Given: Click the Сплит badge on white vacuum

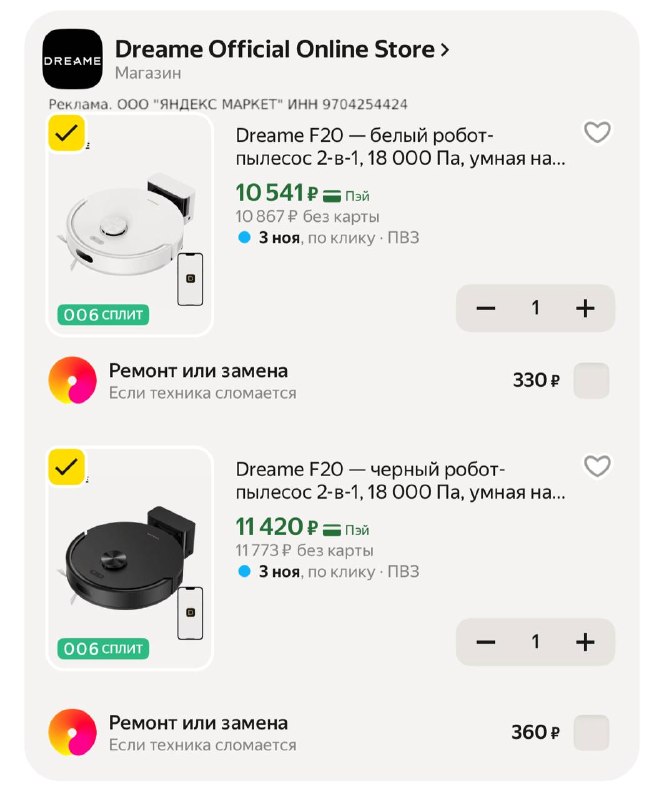Looking at the screenshot, I should click(x=103, y=314).
